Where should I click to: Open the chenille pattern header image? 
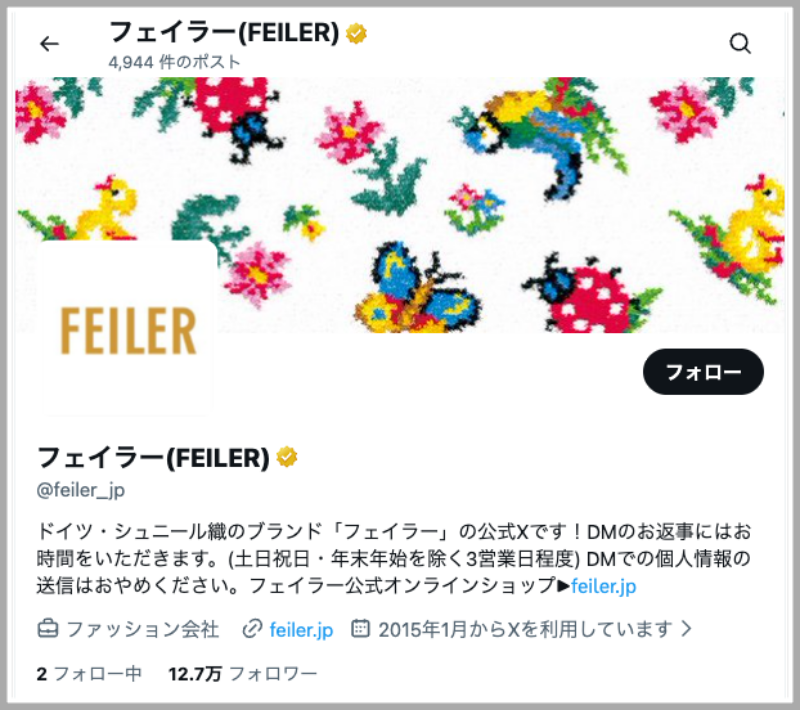click(x=400, y=205)
